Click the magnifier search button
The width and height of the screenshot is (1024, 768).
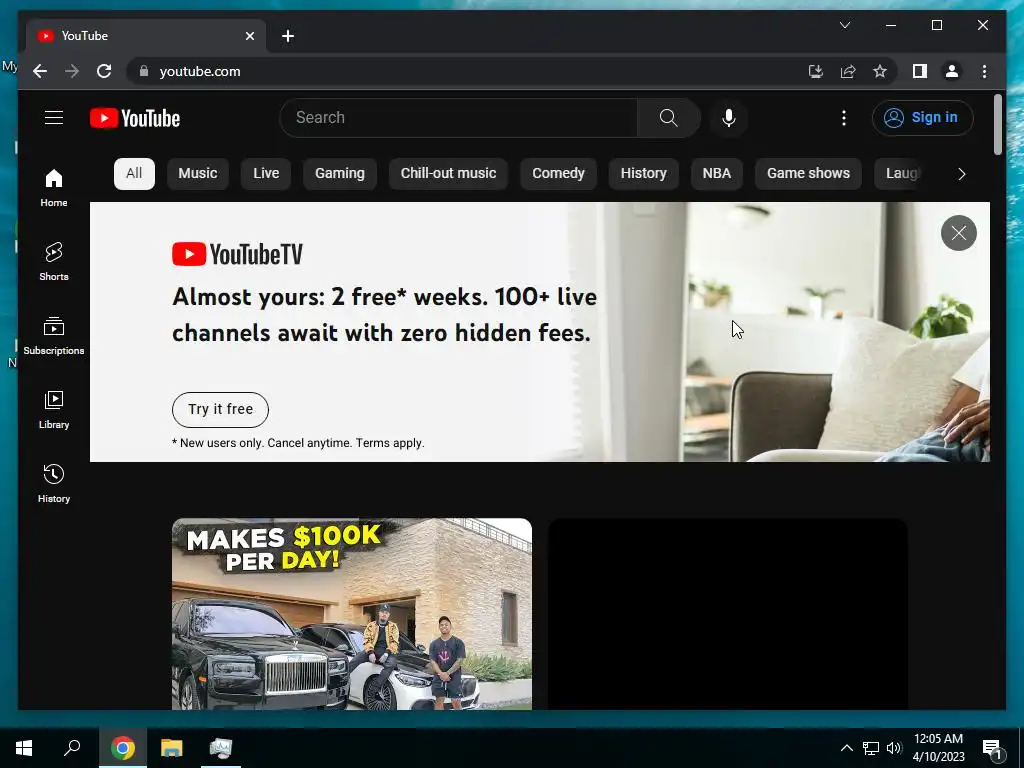pos(668,118)
